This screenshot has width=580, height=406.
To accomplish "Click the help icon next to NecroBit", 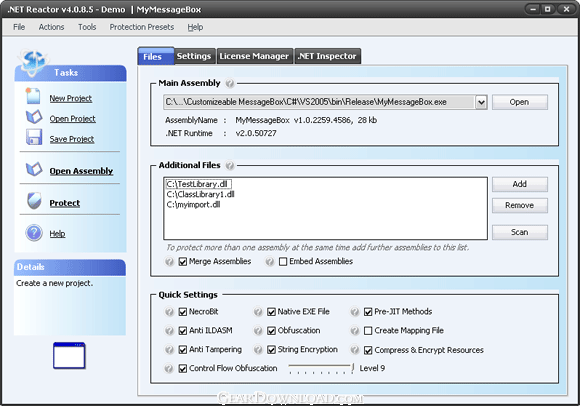I will (x=169, y=312).
